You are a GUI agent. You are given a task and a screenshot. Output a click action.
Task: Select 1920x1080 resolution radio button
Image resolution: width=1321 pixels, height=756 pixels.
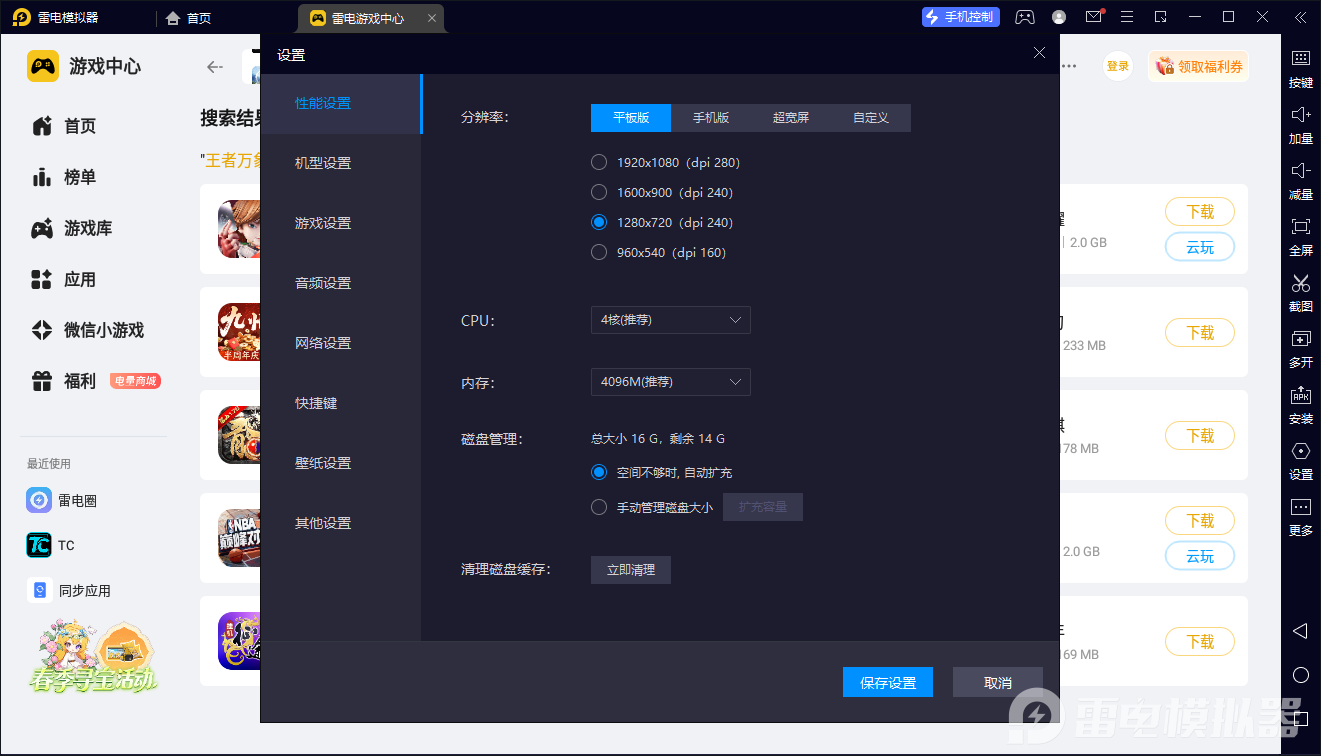599,162
